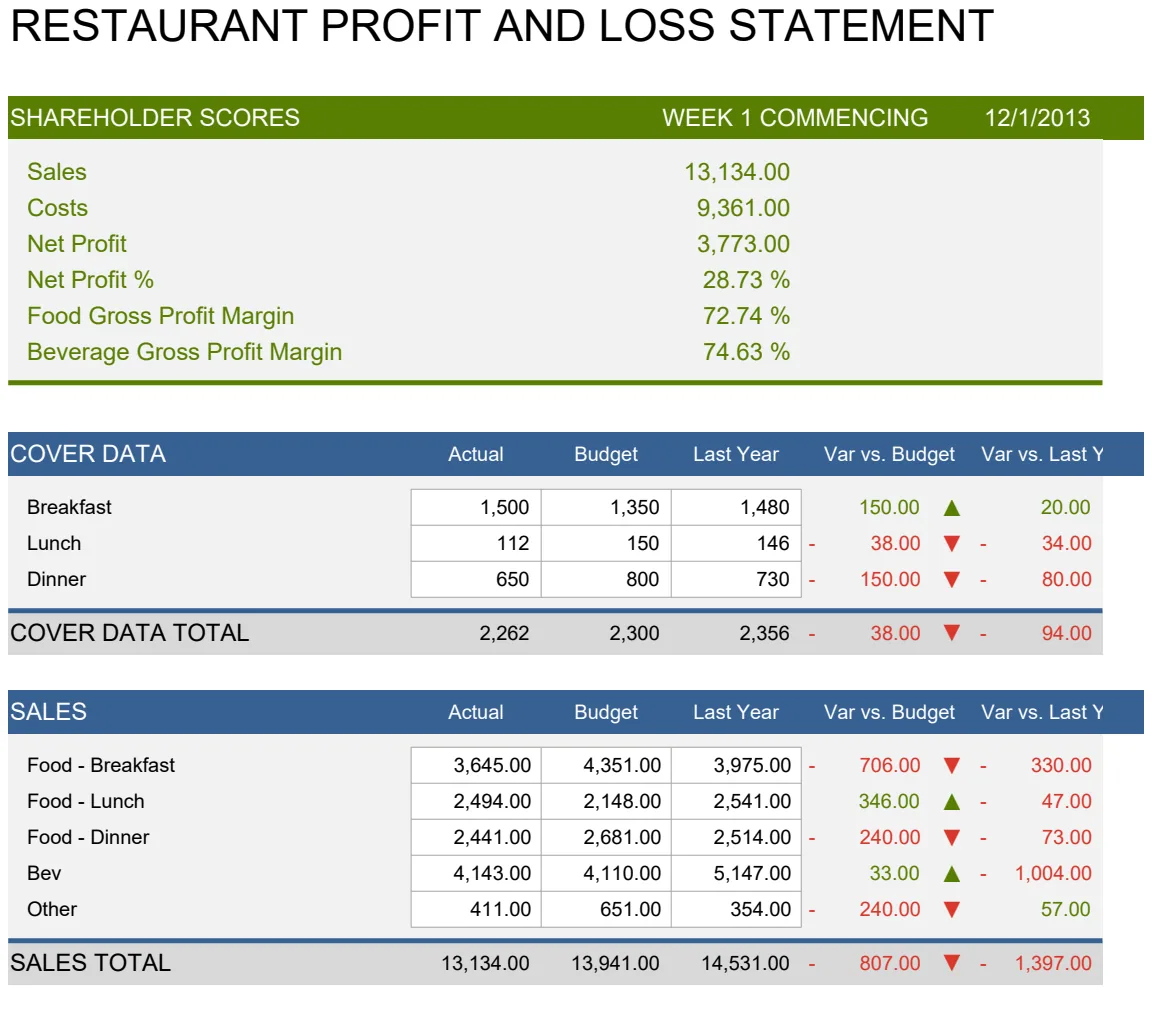Select the Lunch Last Year cell 146
The height and width of the screenshot is (1020, 1152).
click(736, 543)
